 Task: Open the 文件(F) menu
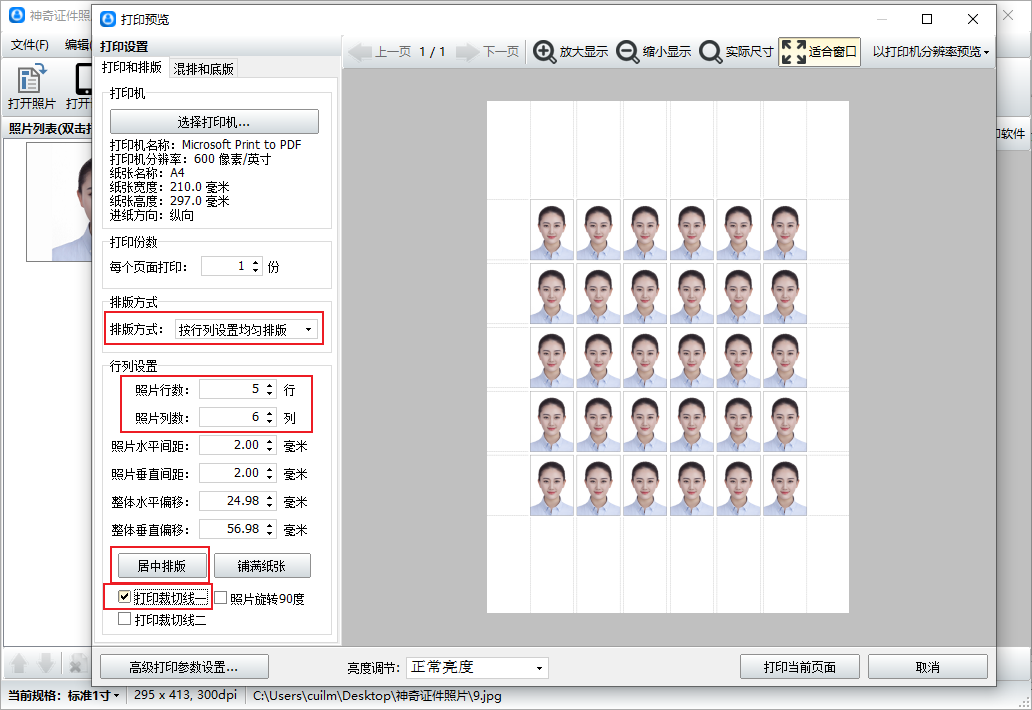click(x=30, y=45)
